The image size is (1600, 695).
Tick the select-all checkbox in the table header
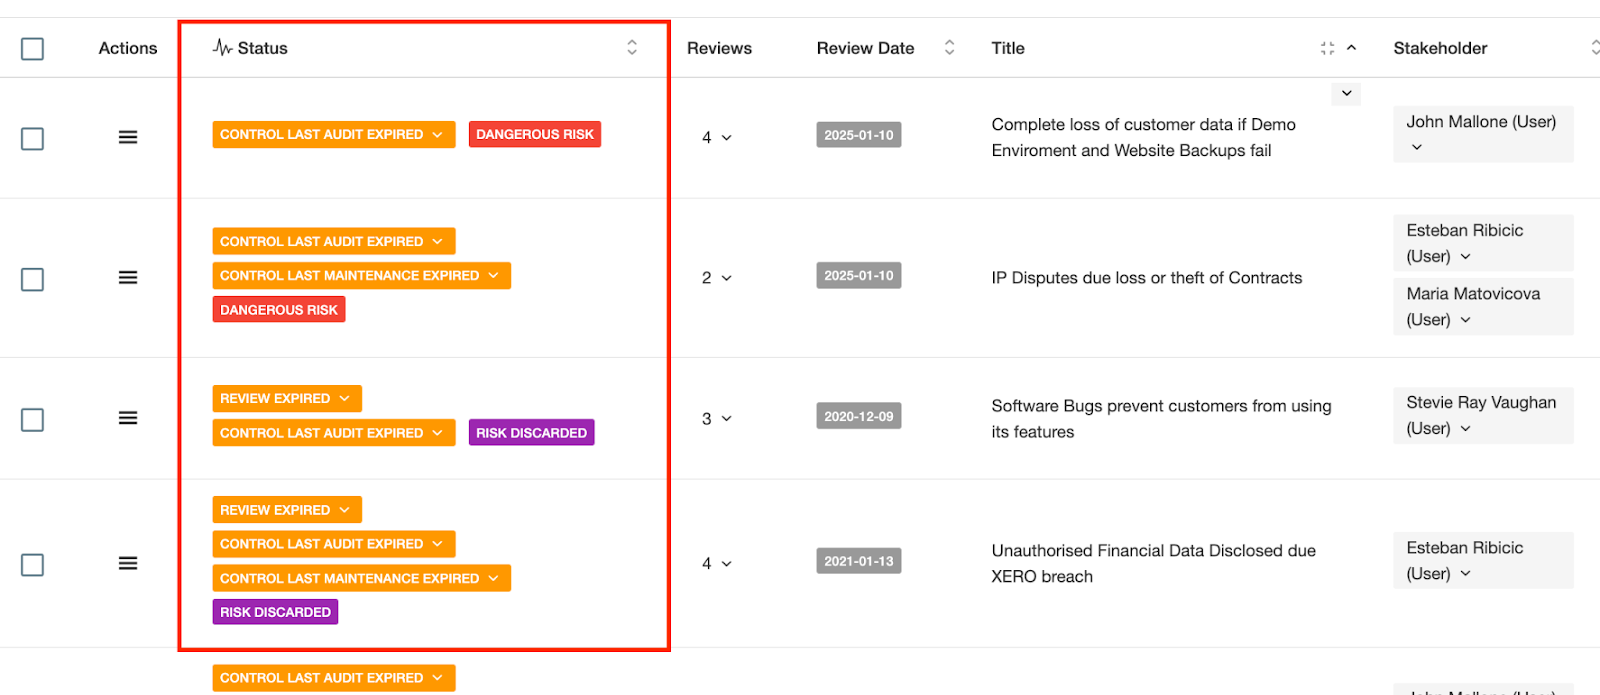click(x=32, y=48)
